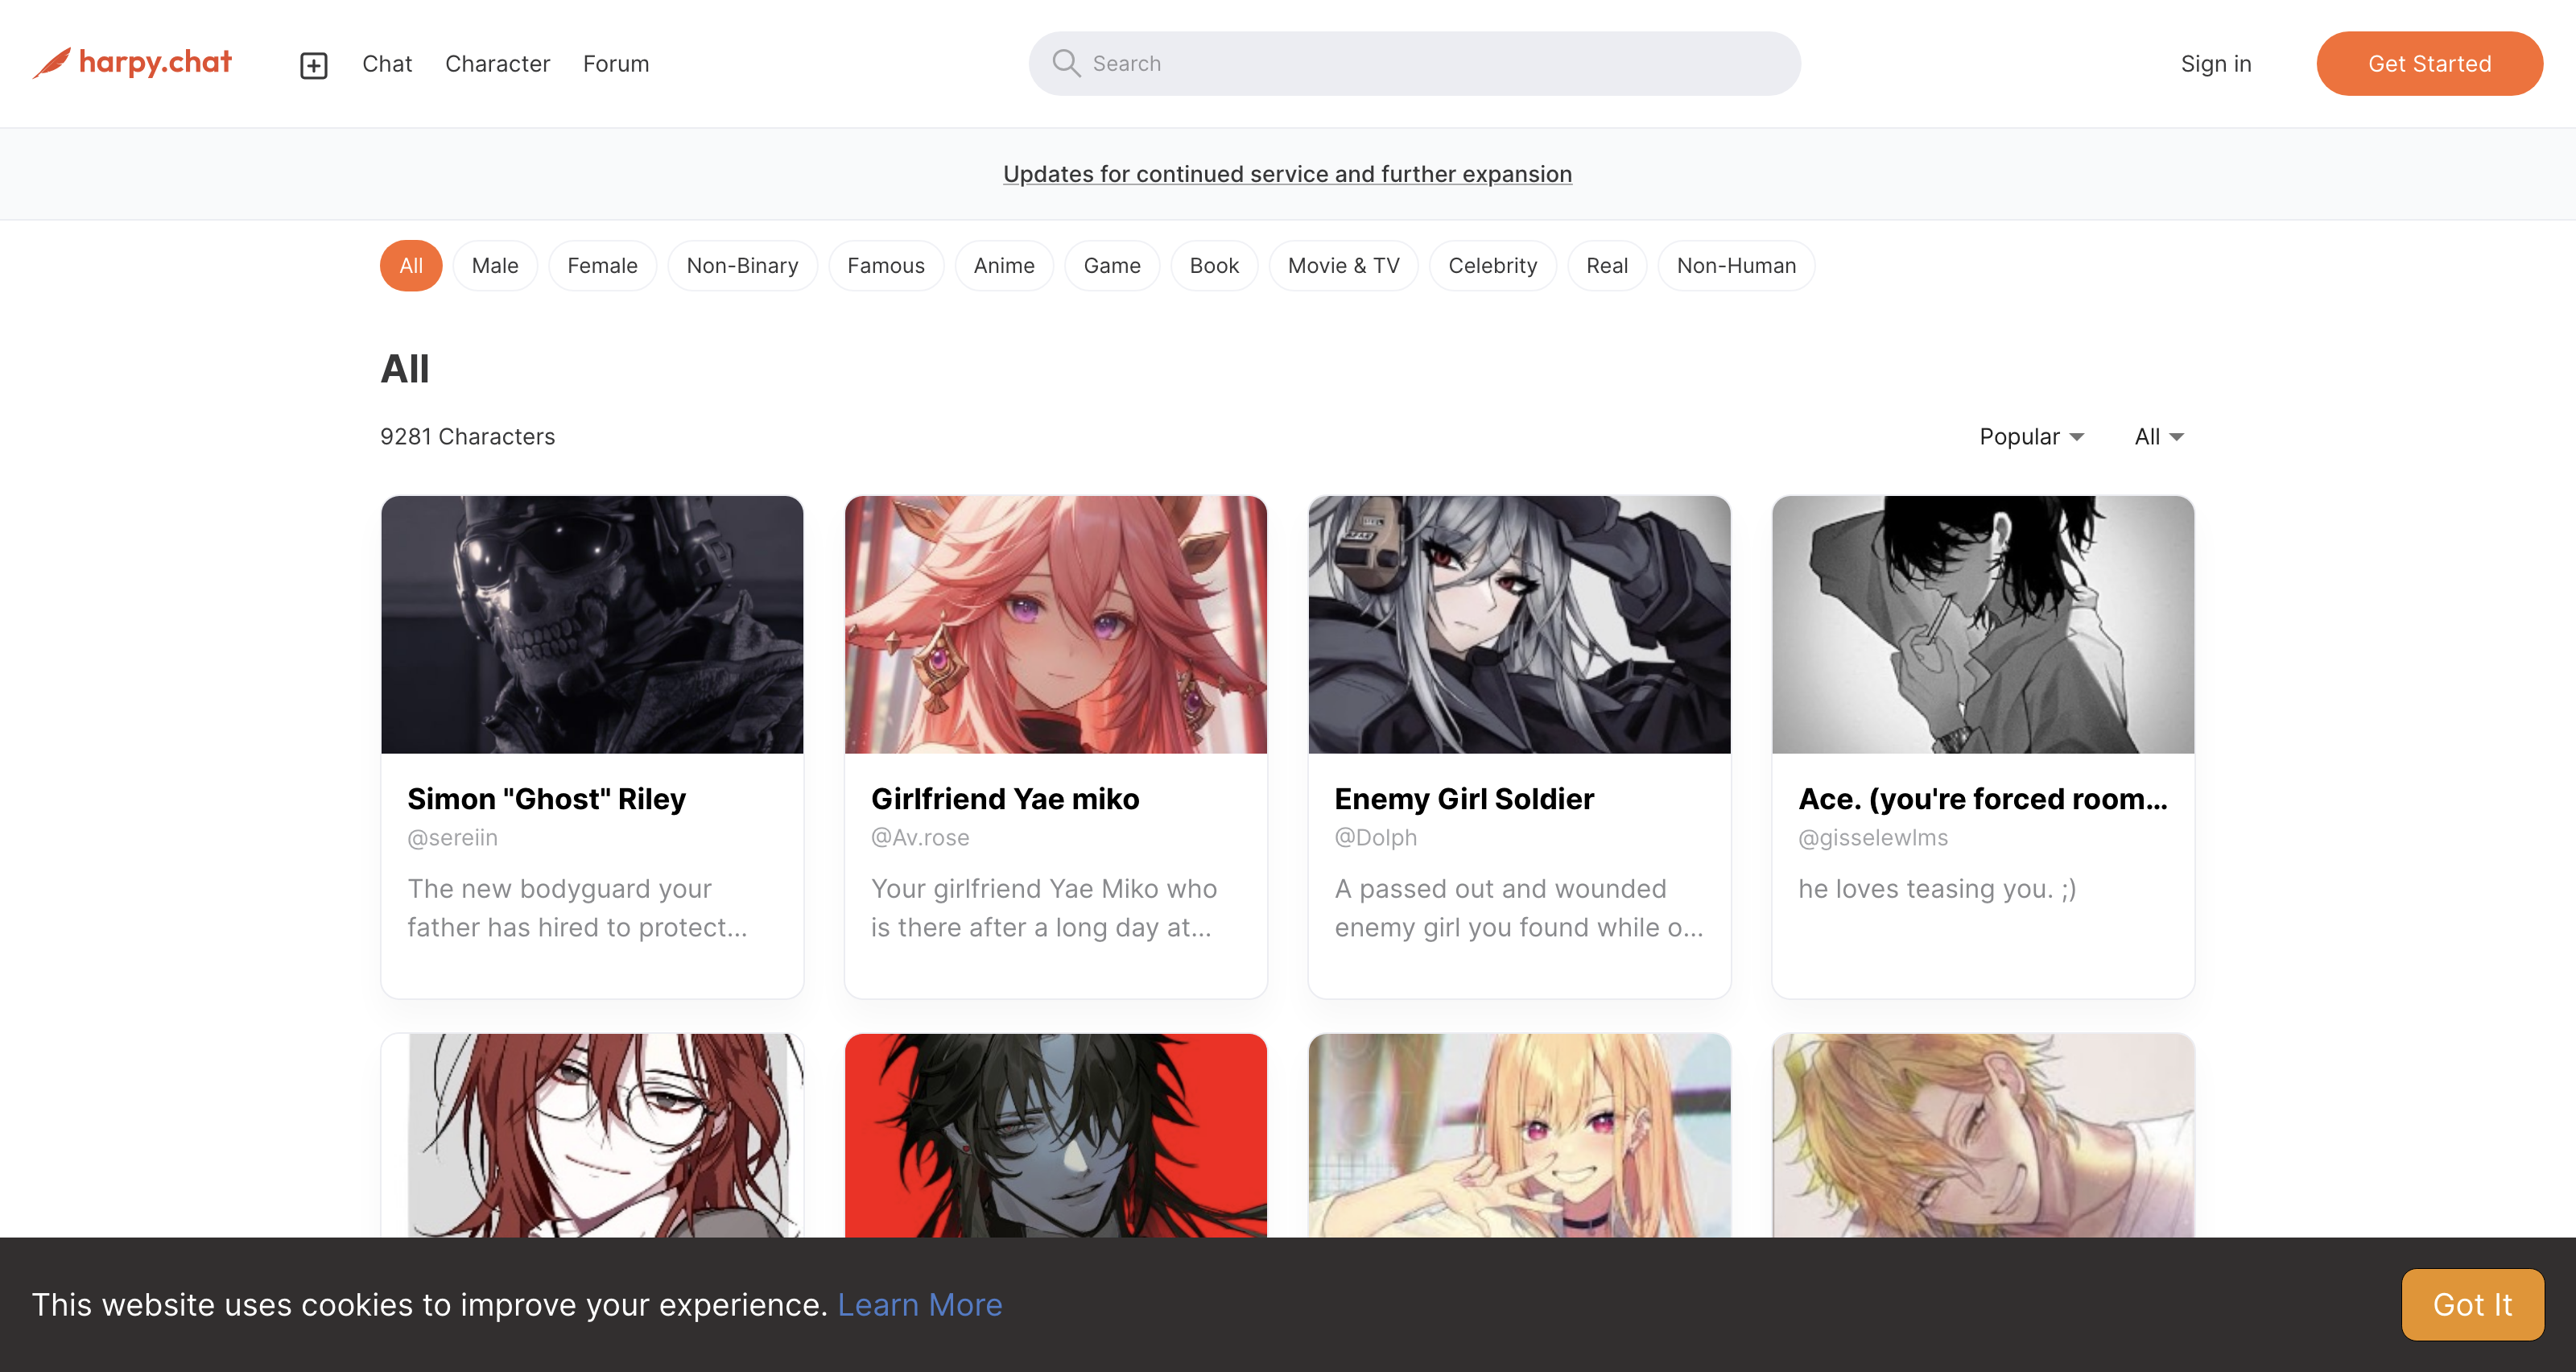Click Learn More in cookie banner
2576x1372 pixels.
(920, 1305)
